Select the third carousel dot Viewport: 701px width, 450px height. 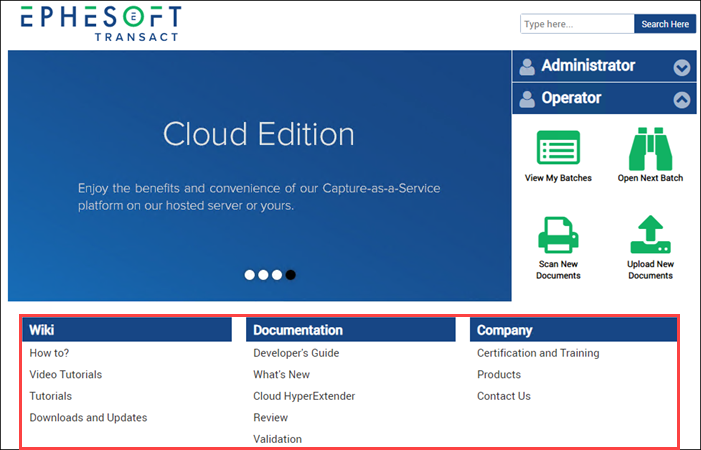[x=277, y=275]
